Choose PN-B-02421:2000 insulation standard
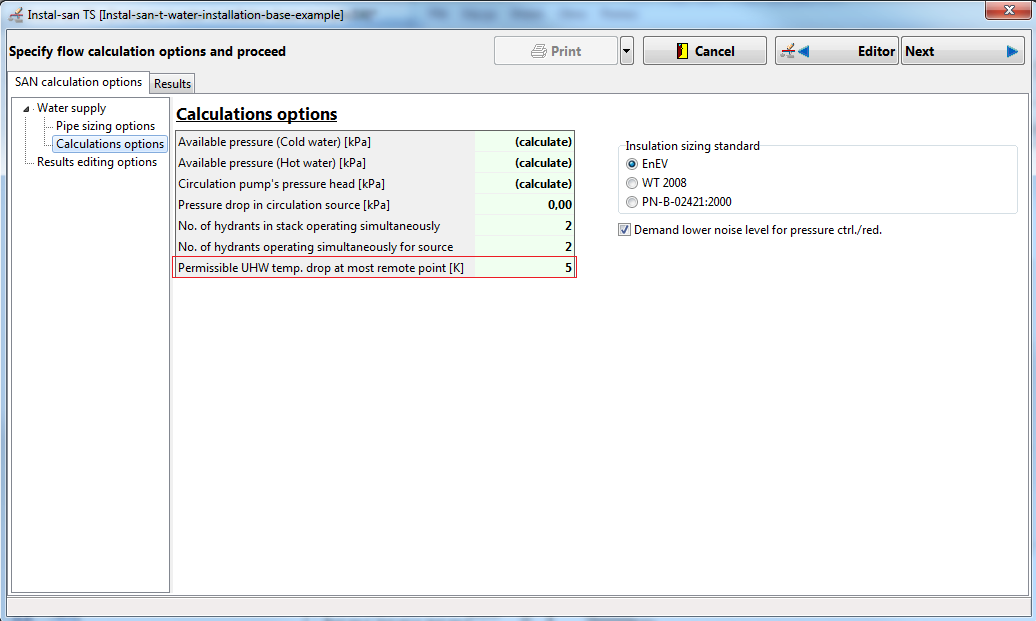This screenshot has width=1036, height=621. 632,202
